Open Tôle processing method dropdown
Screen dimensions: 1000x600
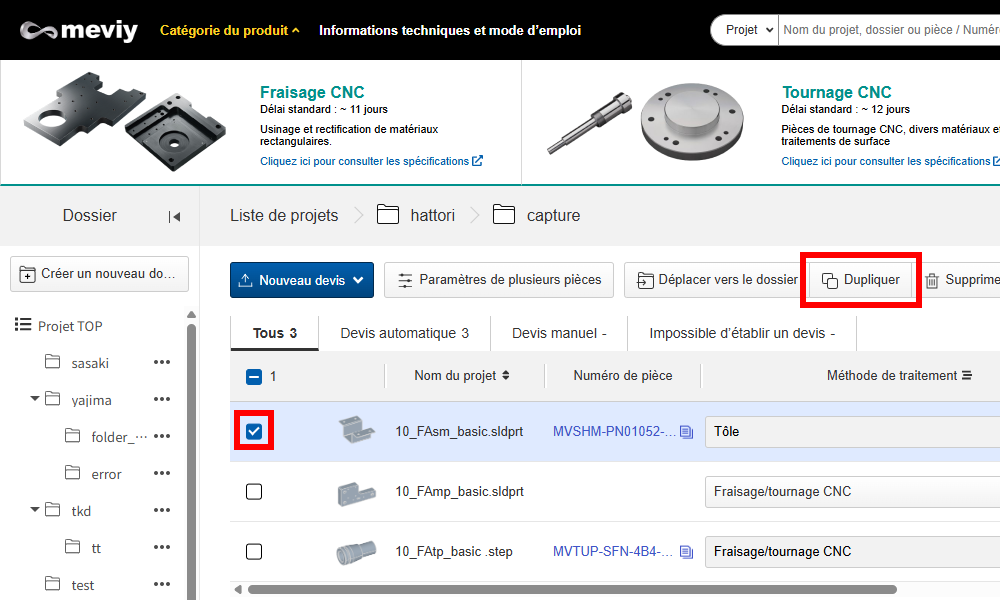pos(850,432)
